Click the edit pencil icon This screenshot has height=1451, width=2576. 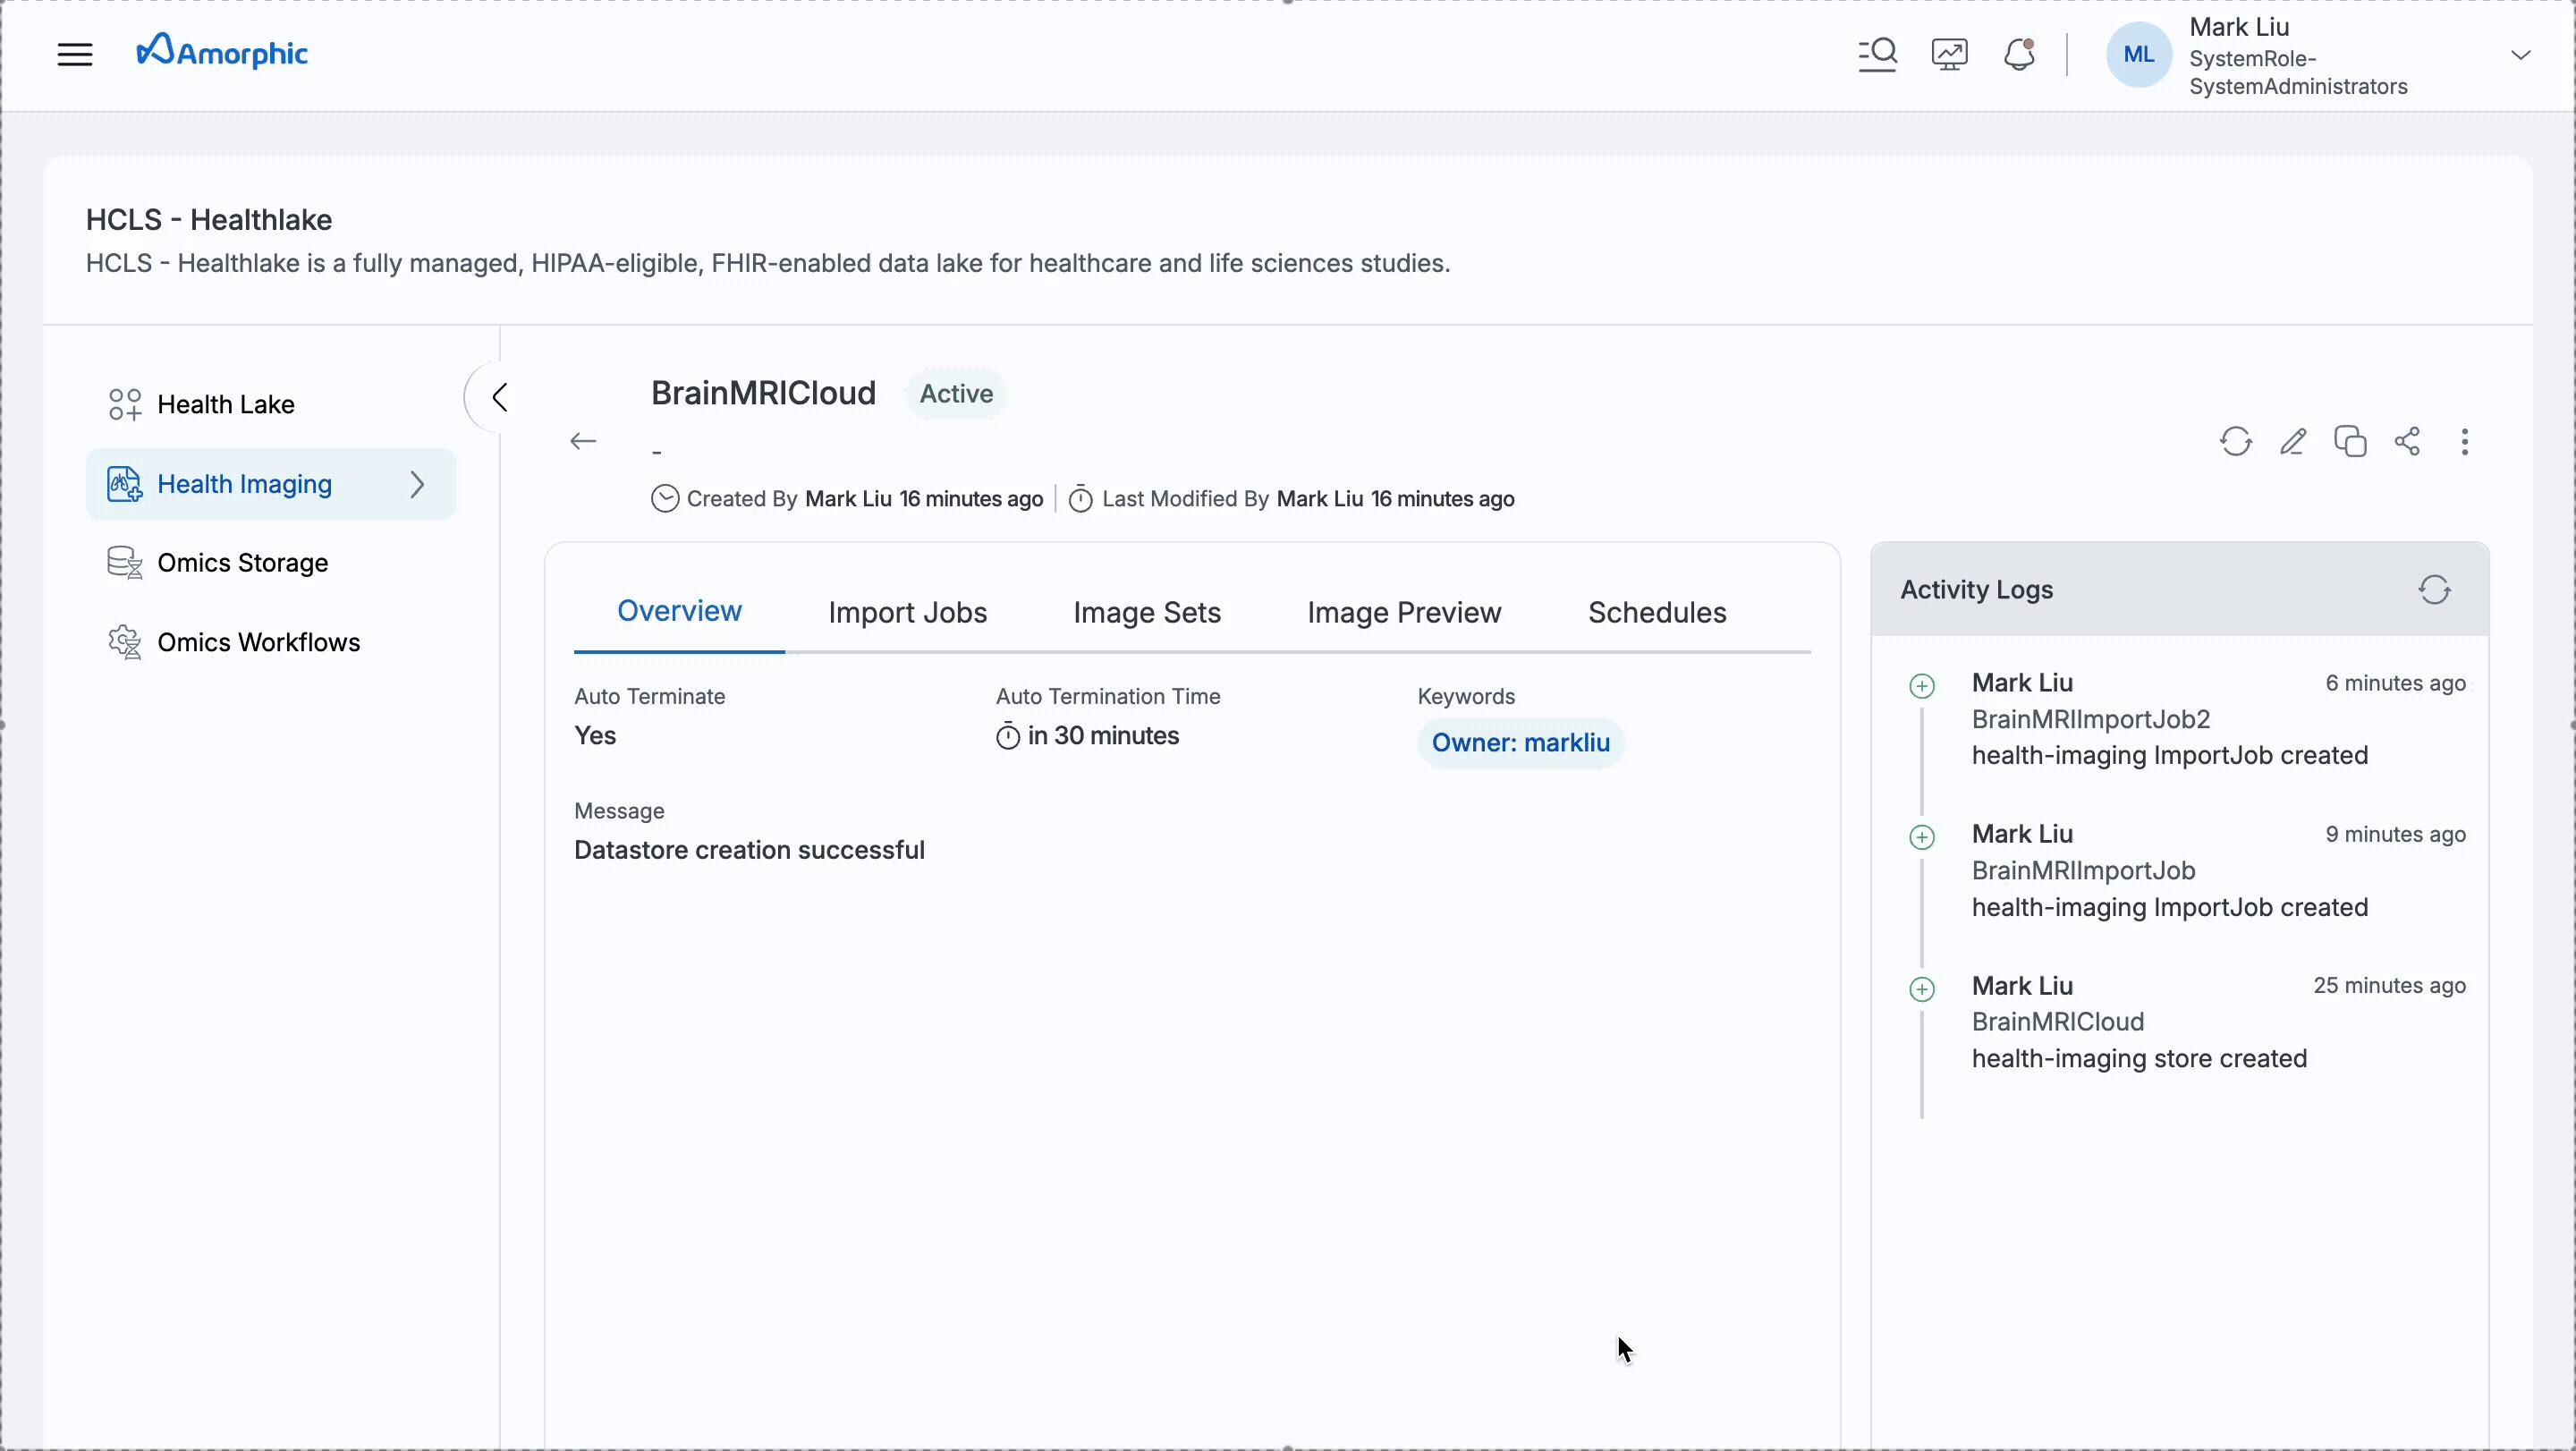[x=2292, y=441]
